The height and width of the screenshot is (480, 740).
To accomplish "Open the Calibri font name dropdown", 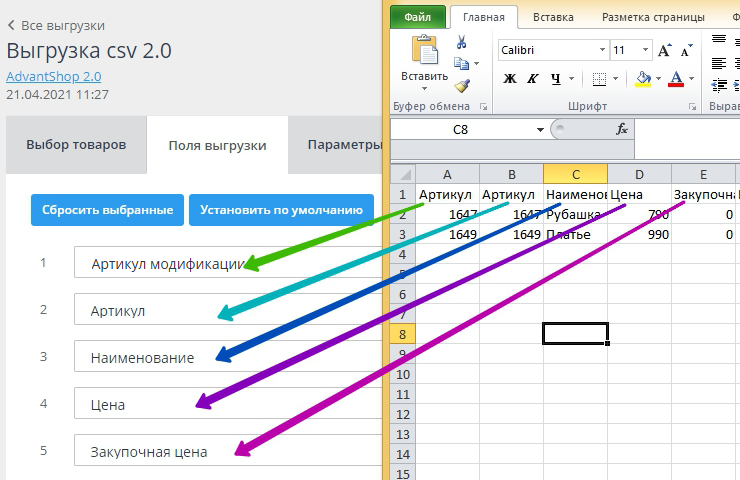I will pos(602,50).
